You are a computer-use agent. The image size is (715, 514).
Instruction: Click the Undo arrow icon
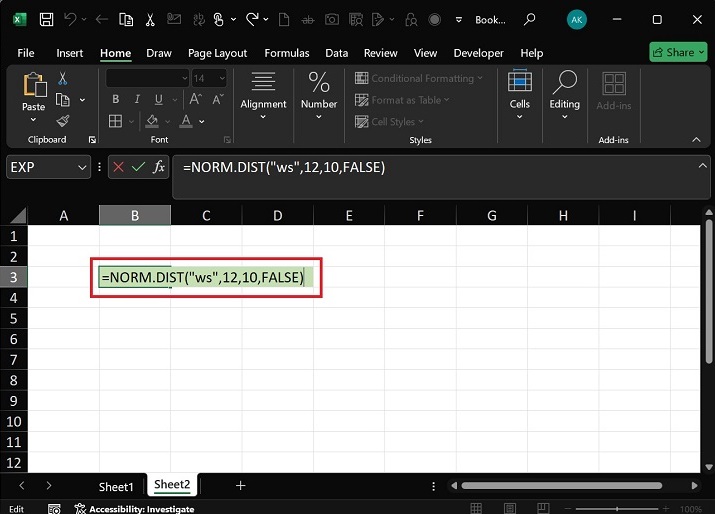[x=70, y=20]
